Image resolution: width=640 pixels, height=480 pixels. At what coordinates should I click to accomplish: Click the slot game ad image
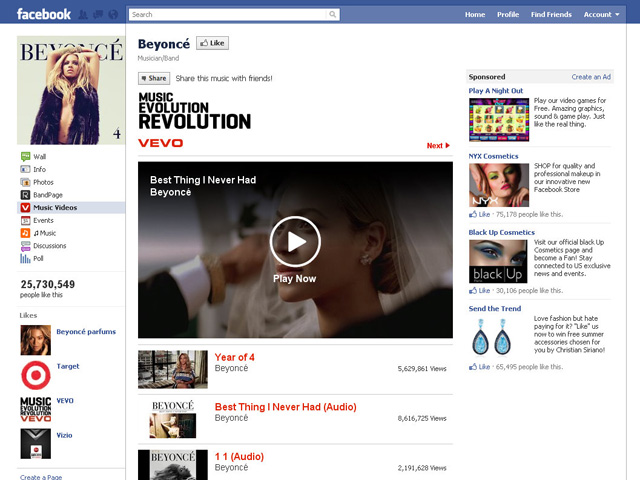click(499, 120)
